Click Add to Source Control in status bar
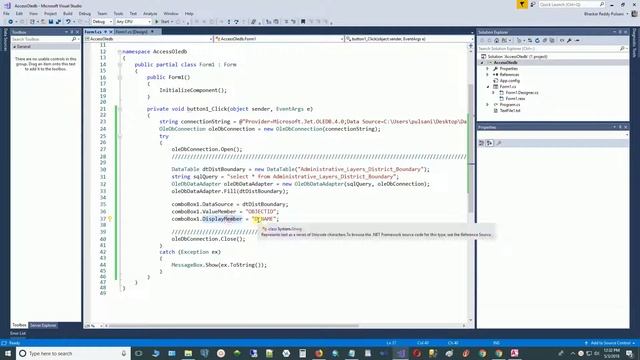The width and height of the screenshot is (640, 360). tap(610, 343)
